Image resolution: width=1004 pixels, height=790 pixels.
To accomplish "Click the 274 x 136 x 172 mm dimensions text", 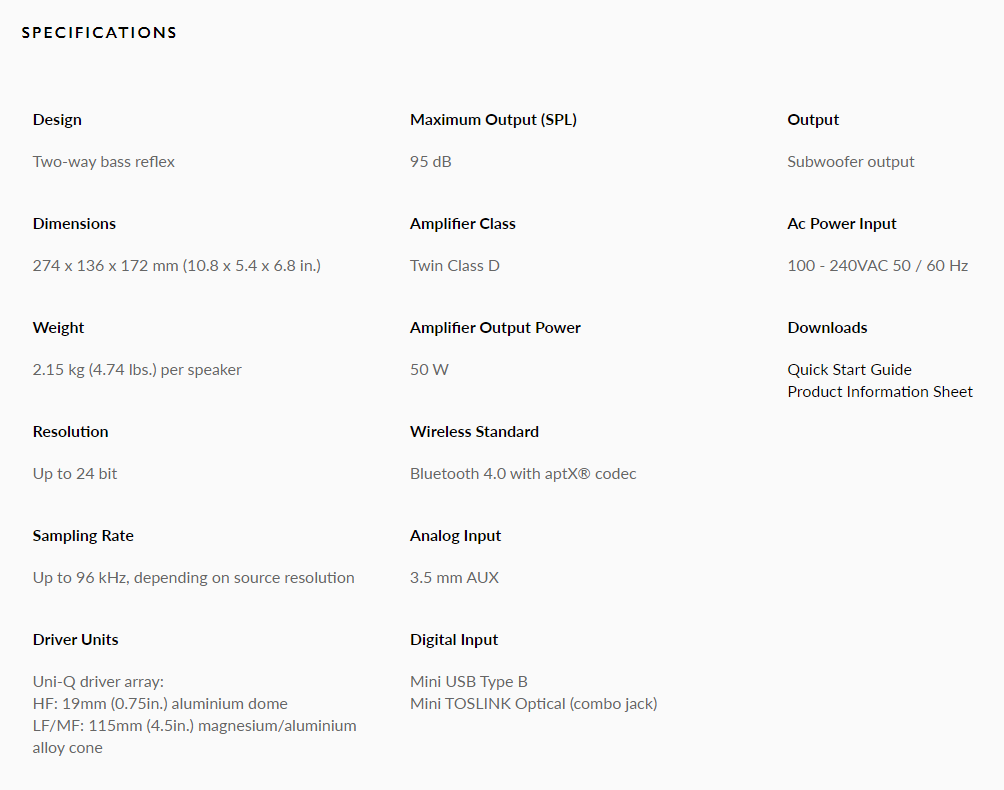I will pos(177,266).
